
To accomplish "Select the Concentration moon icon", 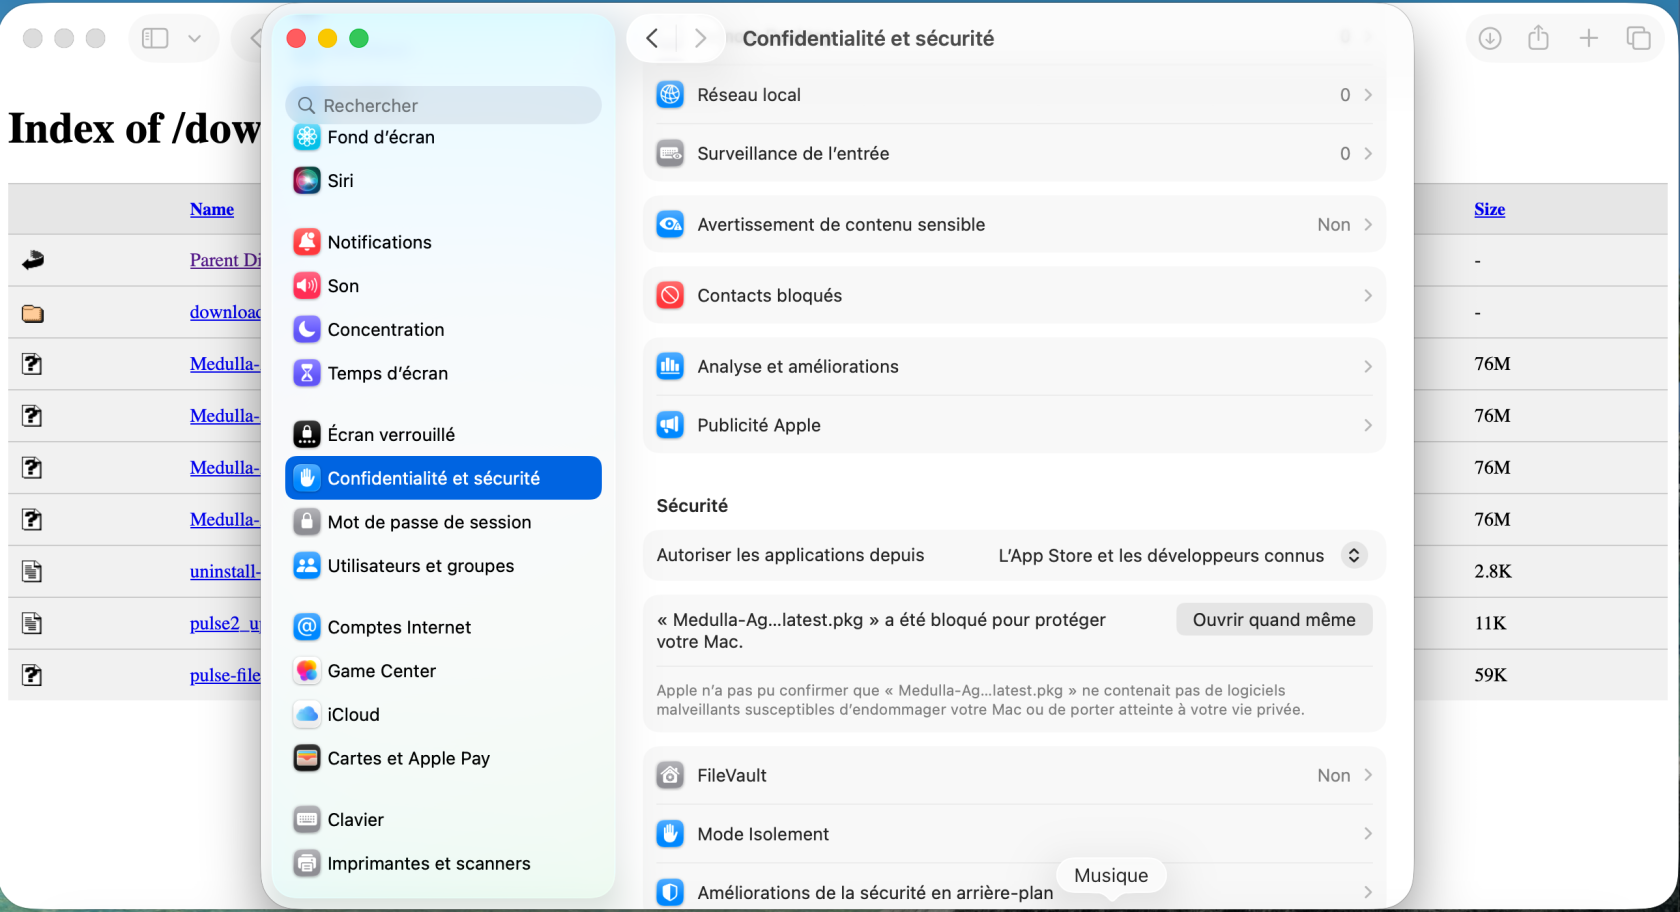I will pos(307,330).
